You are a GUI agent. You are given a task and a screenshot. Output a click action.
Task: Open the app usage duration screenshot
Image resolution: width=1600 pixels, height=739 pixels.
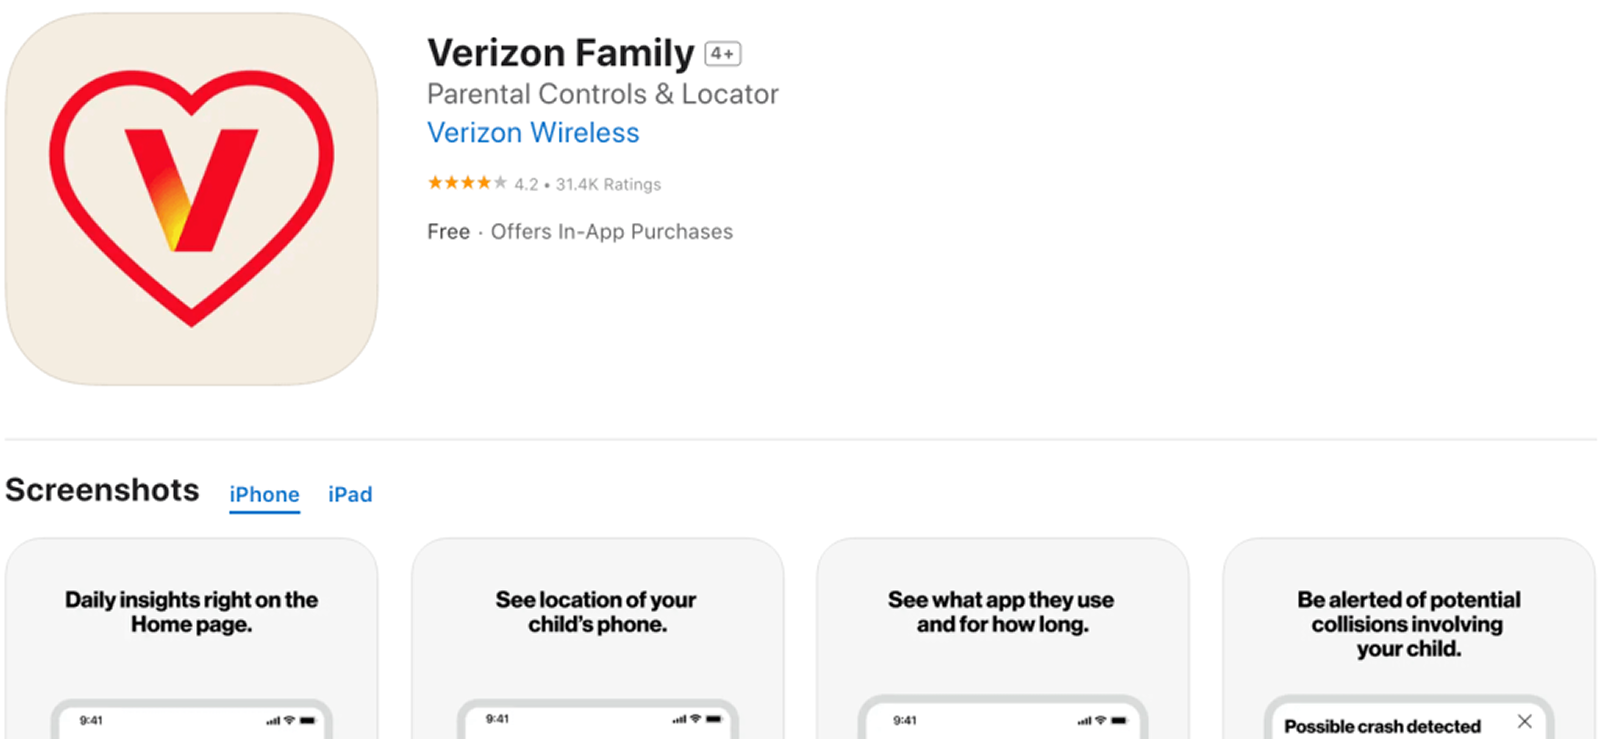[1002, 640]
